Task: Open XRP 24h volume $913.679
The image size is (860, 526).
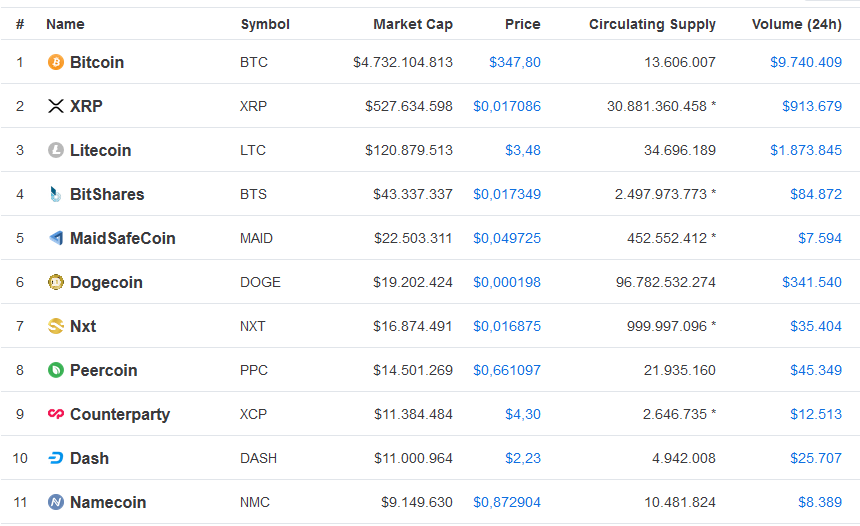Action: click(x=812, y=106)
